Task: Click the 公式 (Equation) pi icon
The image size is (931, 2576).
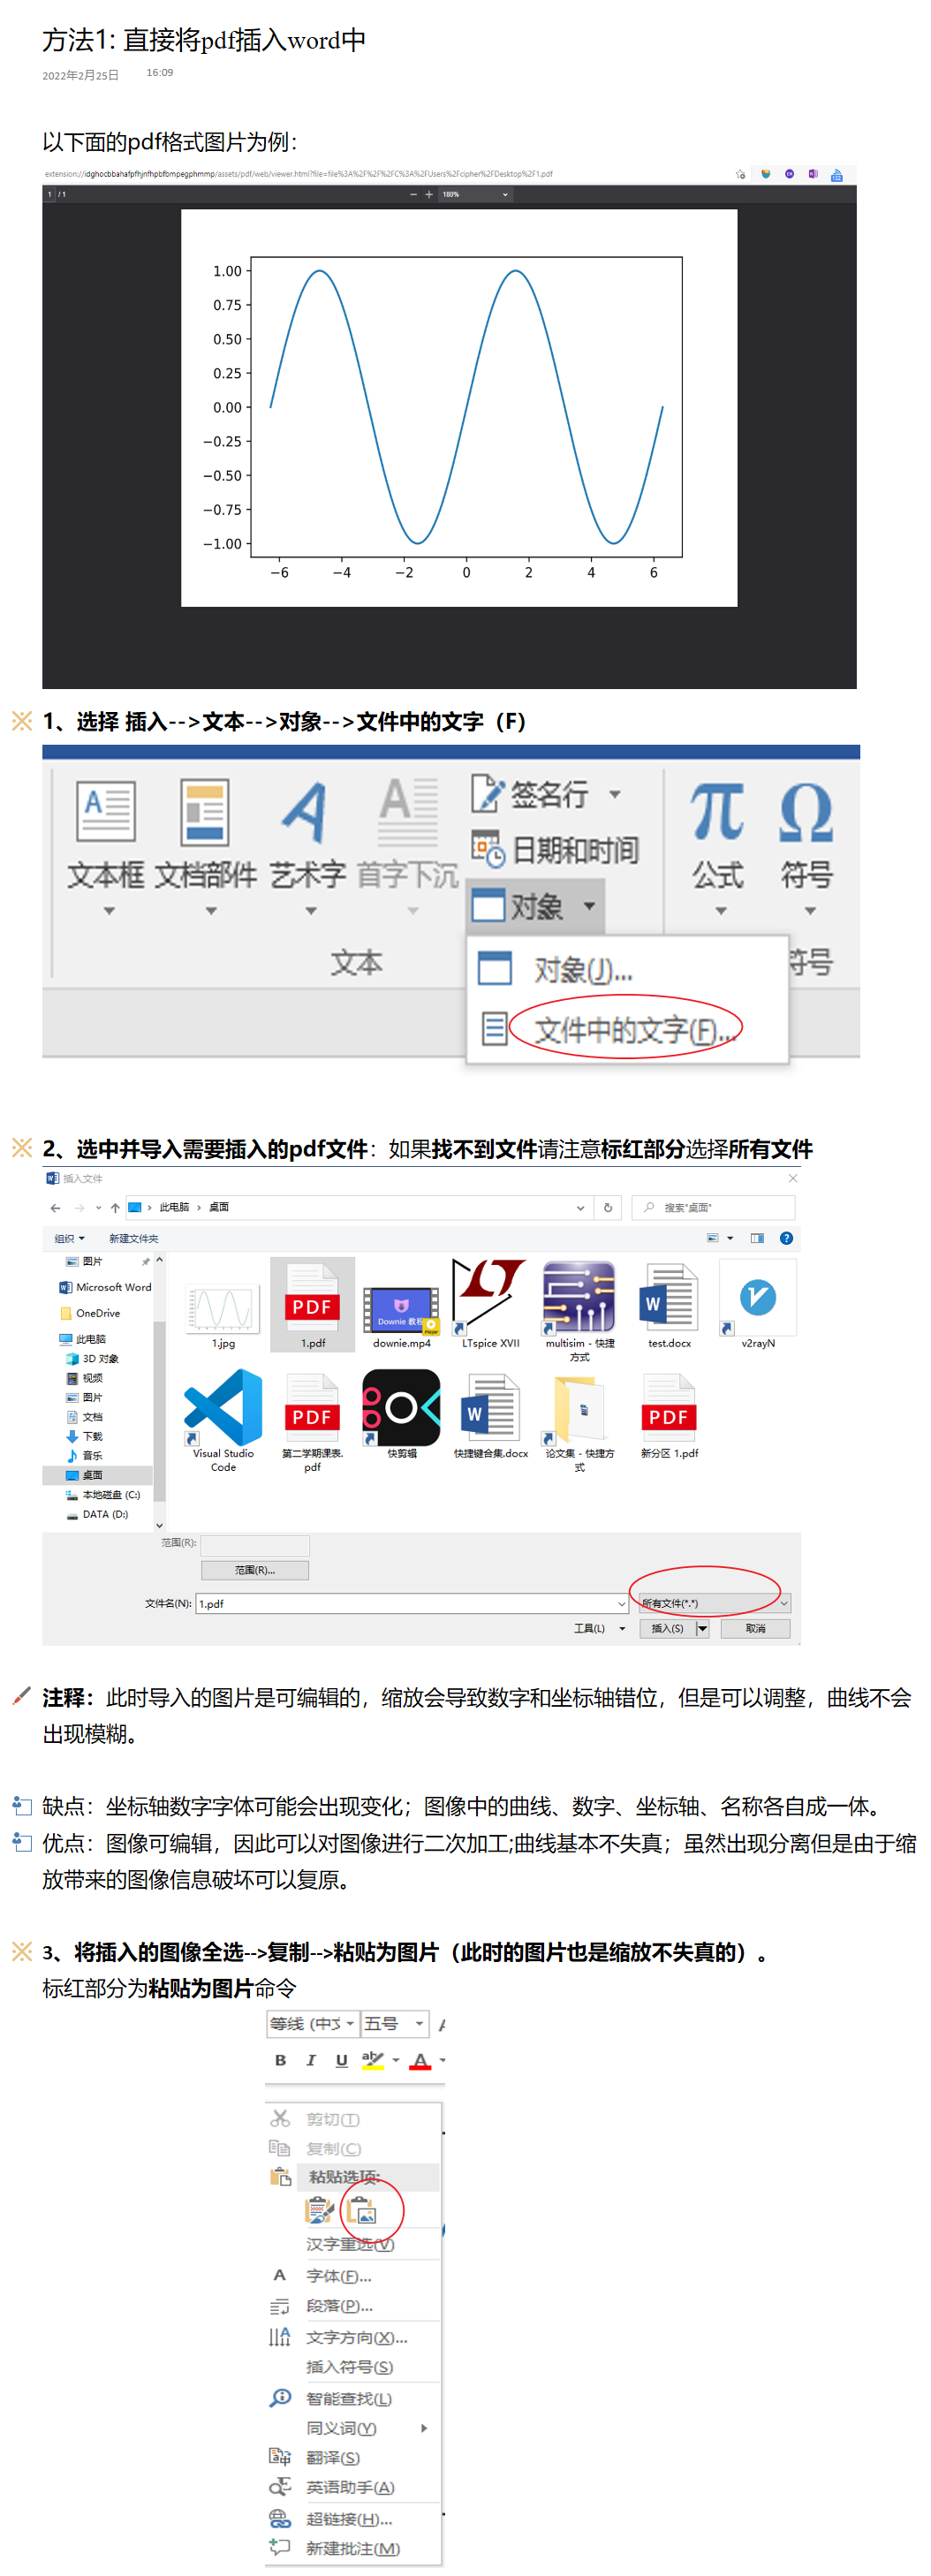Action: pyautogui.click(x=717, y=811)
